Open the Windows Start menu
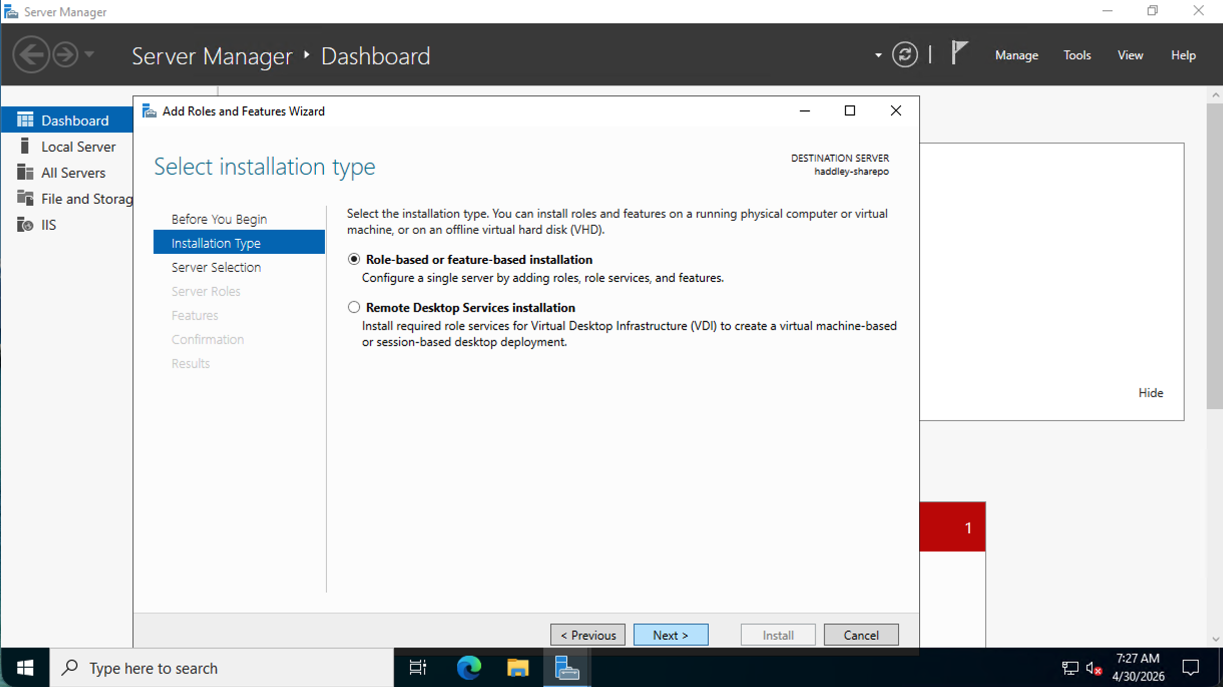Image resolution: width=1223 pixels, height=687 pixels. click(x=25, y=667)
